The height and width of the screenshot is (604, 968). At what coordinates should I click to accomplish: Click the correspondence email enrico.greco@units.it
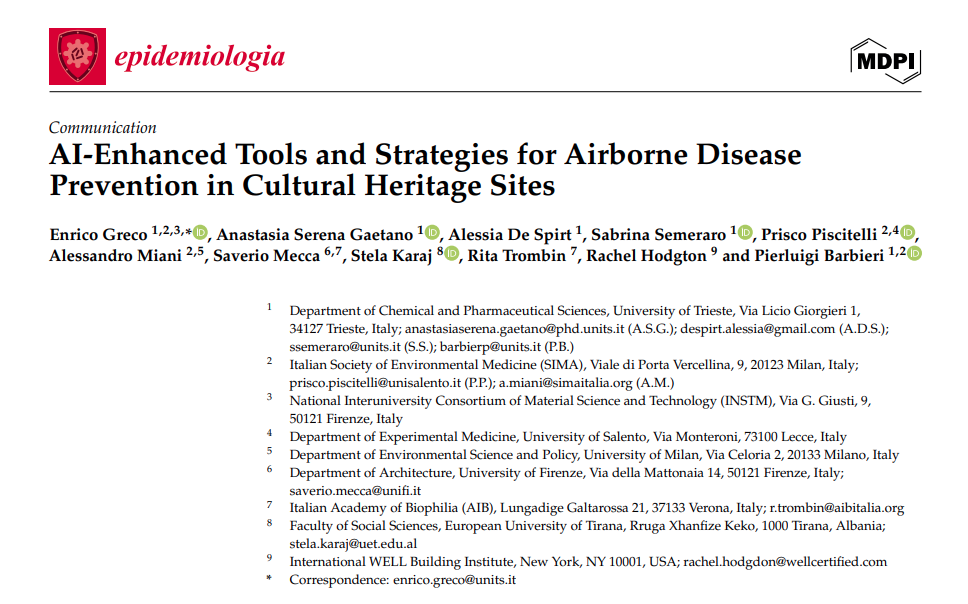click(x=453, y=580)
